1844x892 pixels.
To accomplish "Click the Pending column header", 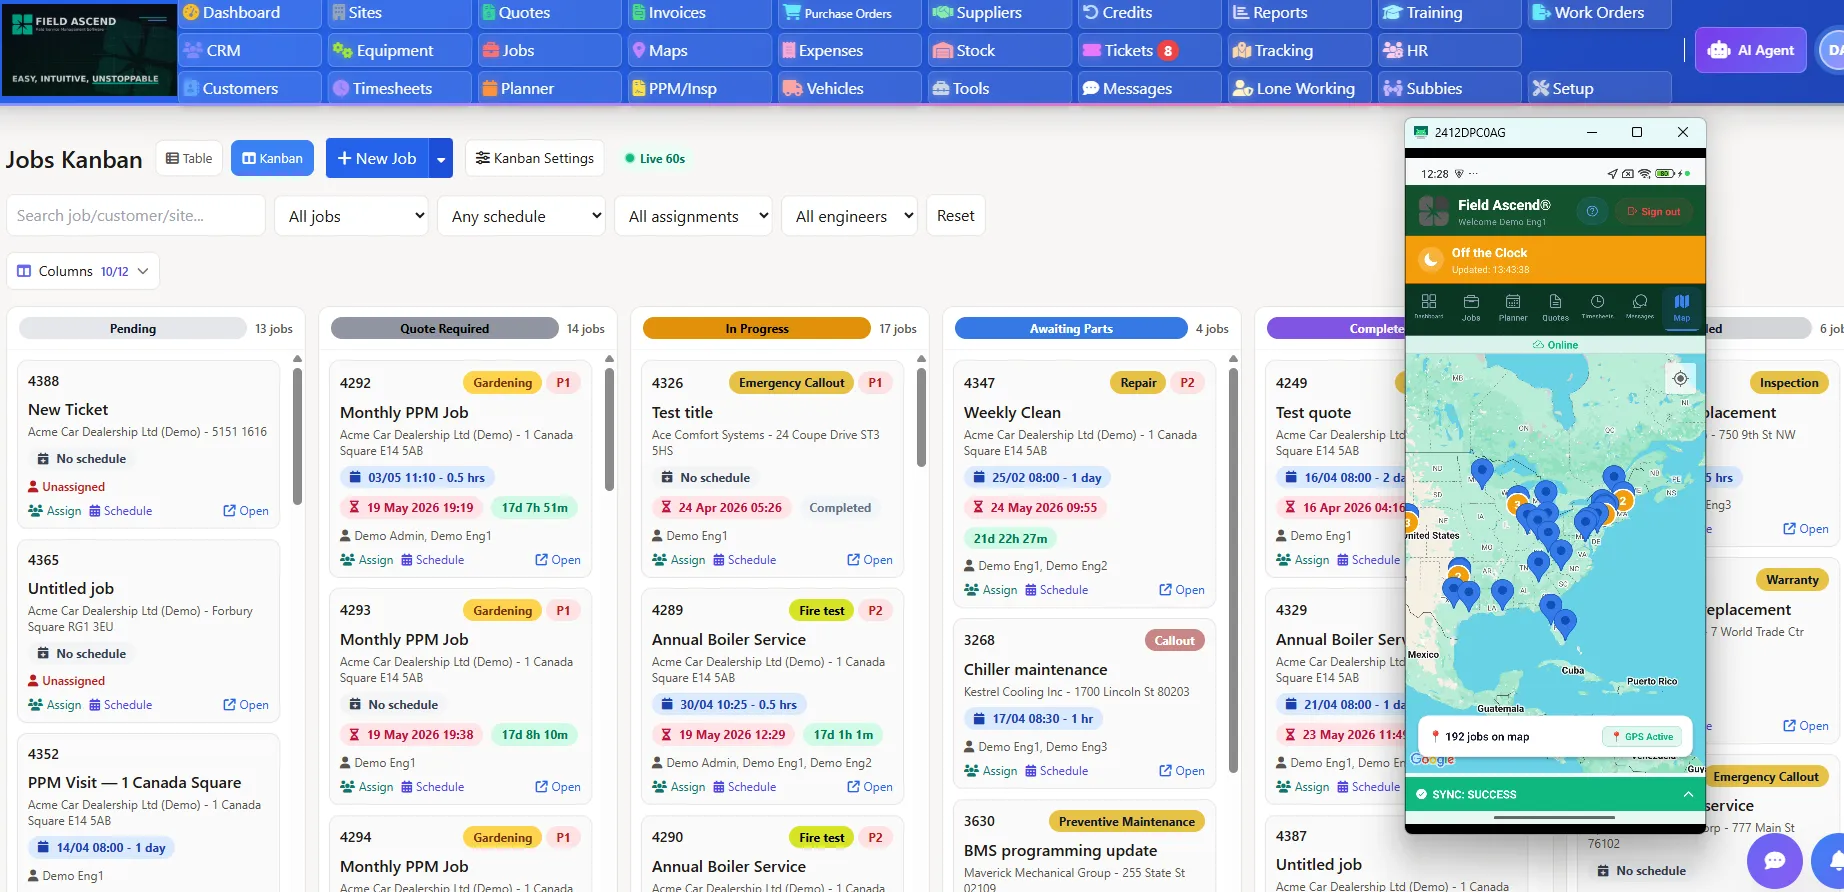I will pyautogui.click(x=133, y=328).
